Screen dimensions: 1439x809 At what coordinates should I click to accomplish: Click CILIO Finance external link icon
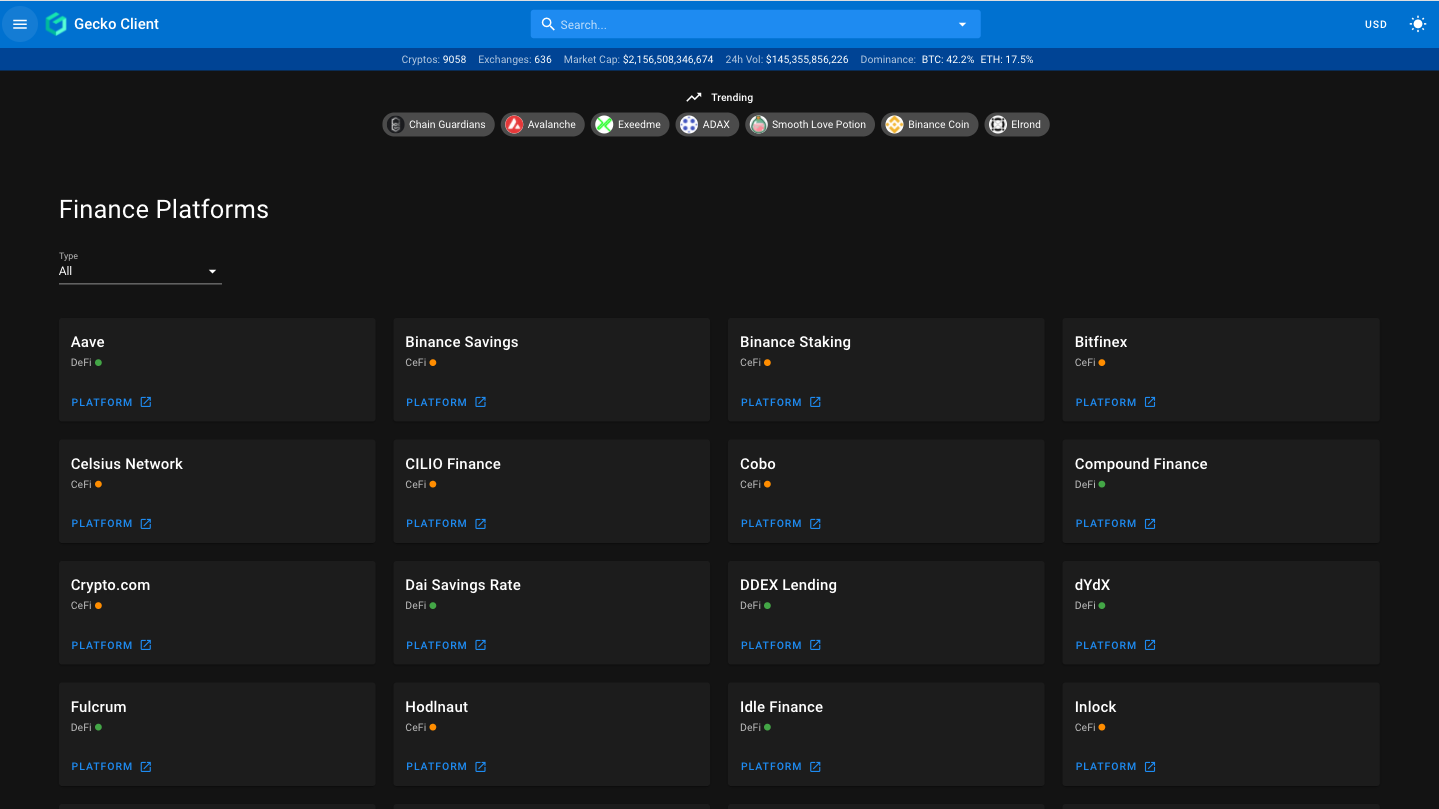click(x=480, y=524)
